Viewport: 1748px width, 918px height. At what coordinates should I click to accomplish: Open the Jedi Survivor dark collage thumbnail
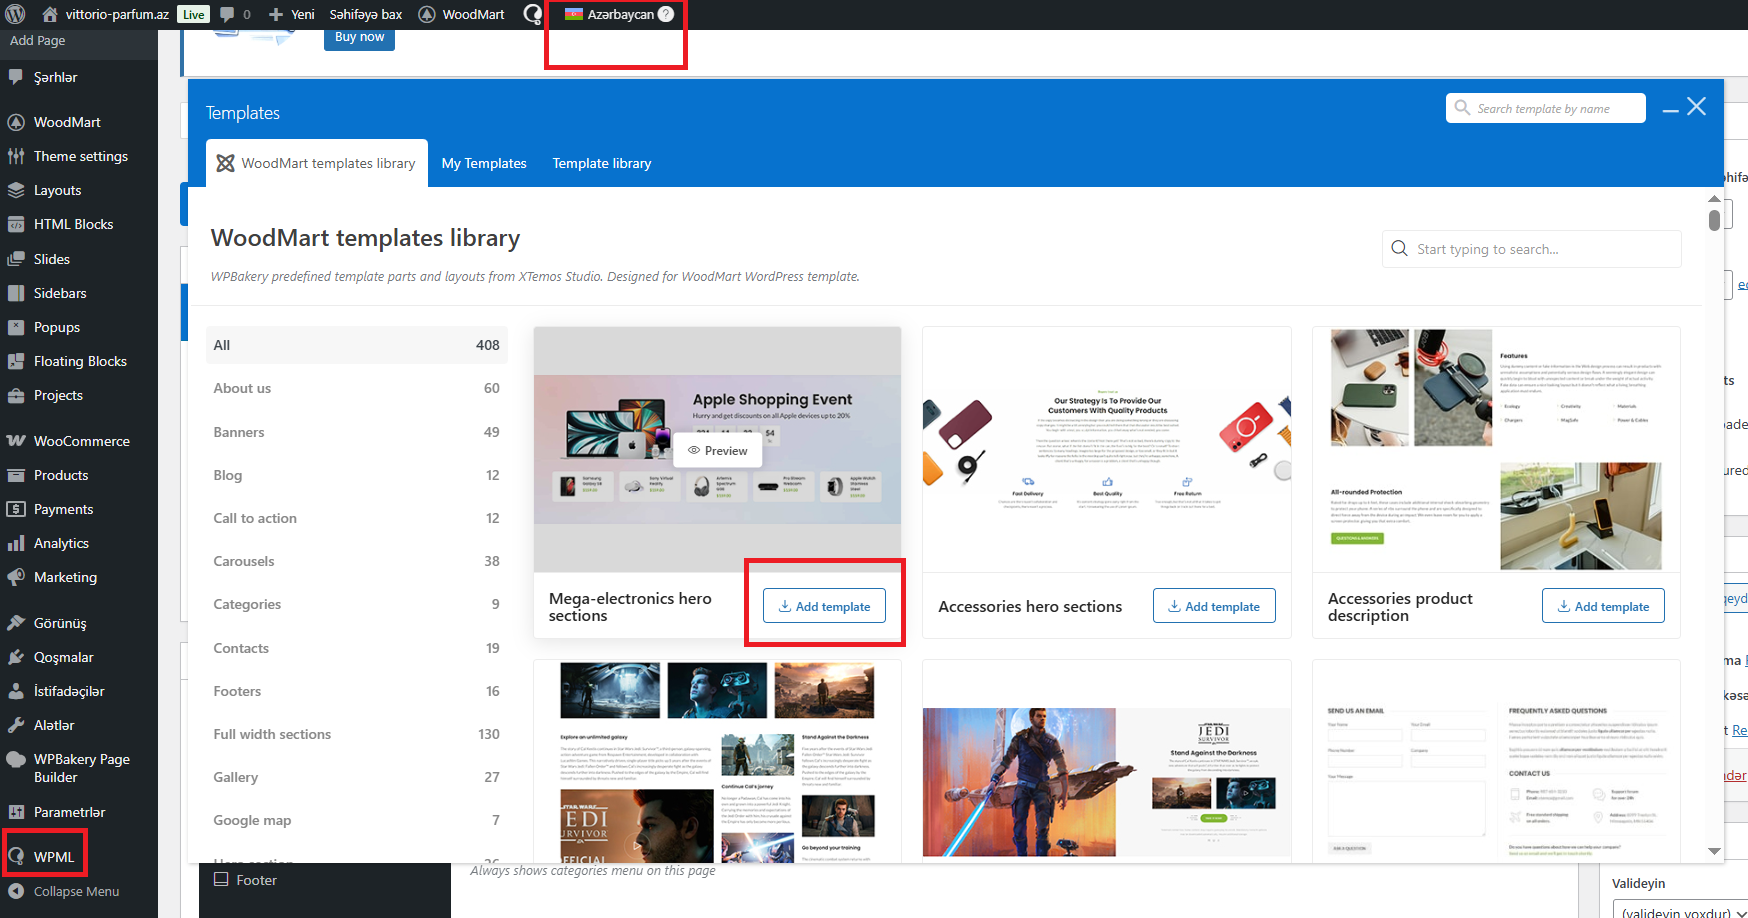[x=718, y=762]
